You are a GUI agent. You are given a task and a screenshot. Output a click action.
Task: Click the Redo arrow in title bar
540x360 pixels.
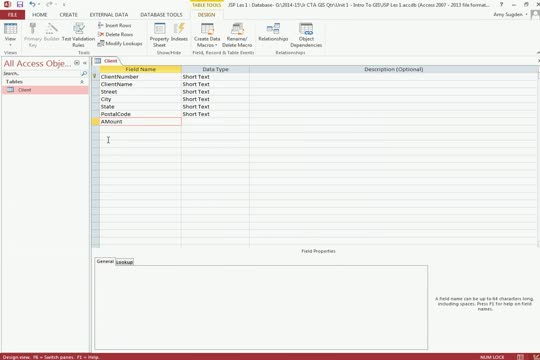tap(50, 4)
